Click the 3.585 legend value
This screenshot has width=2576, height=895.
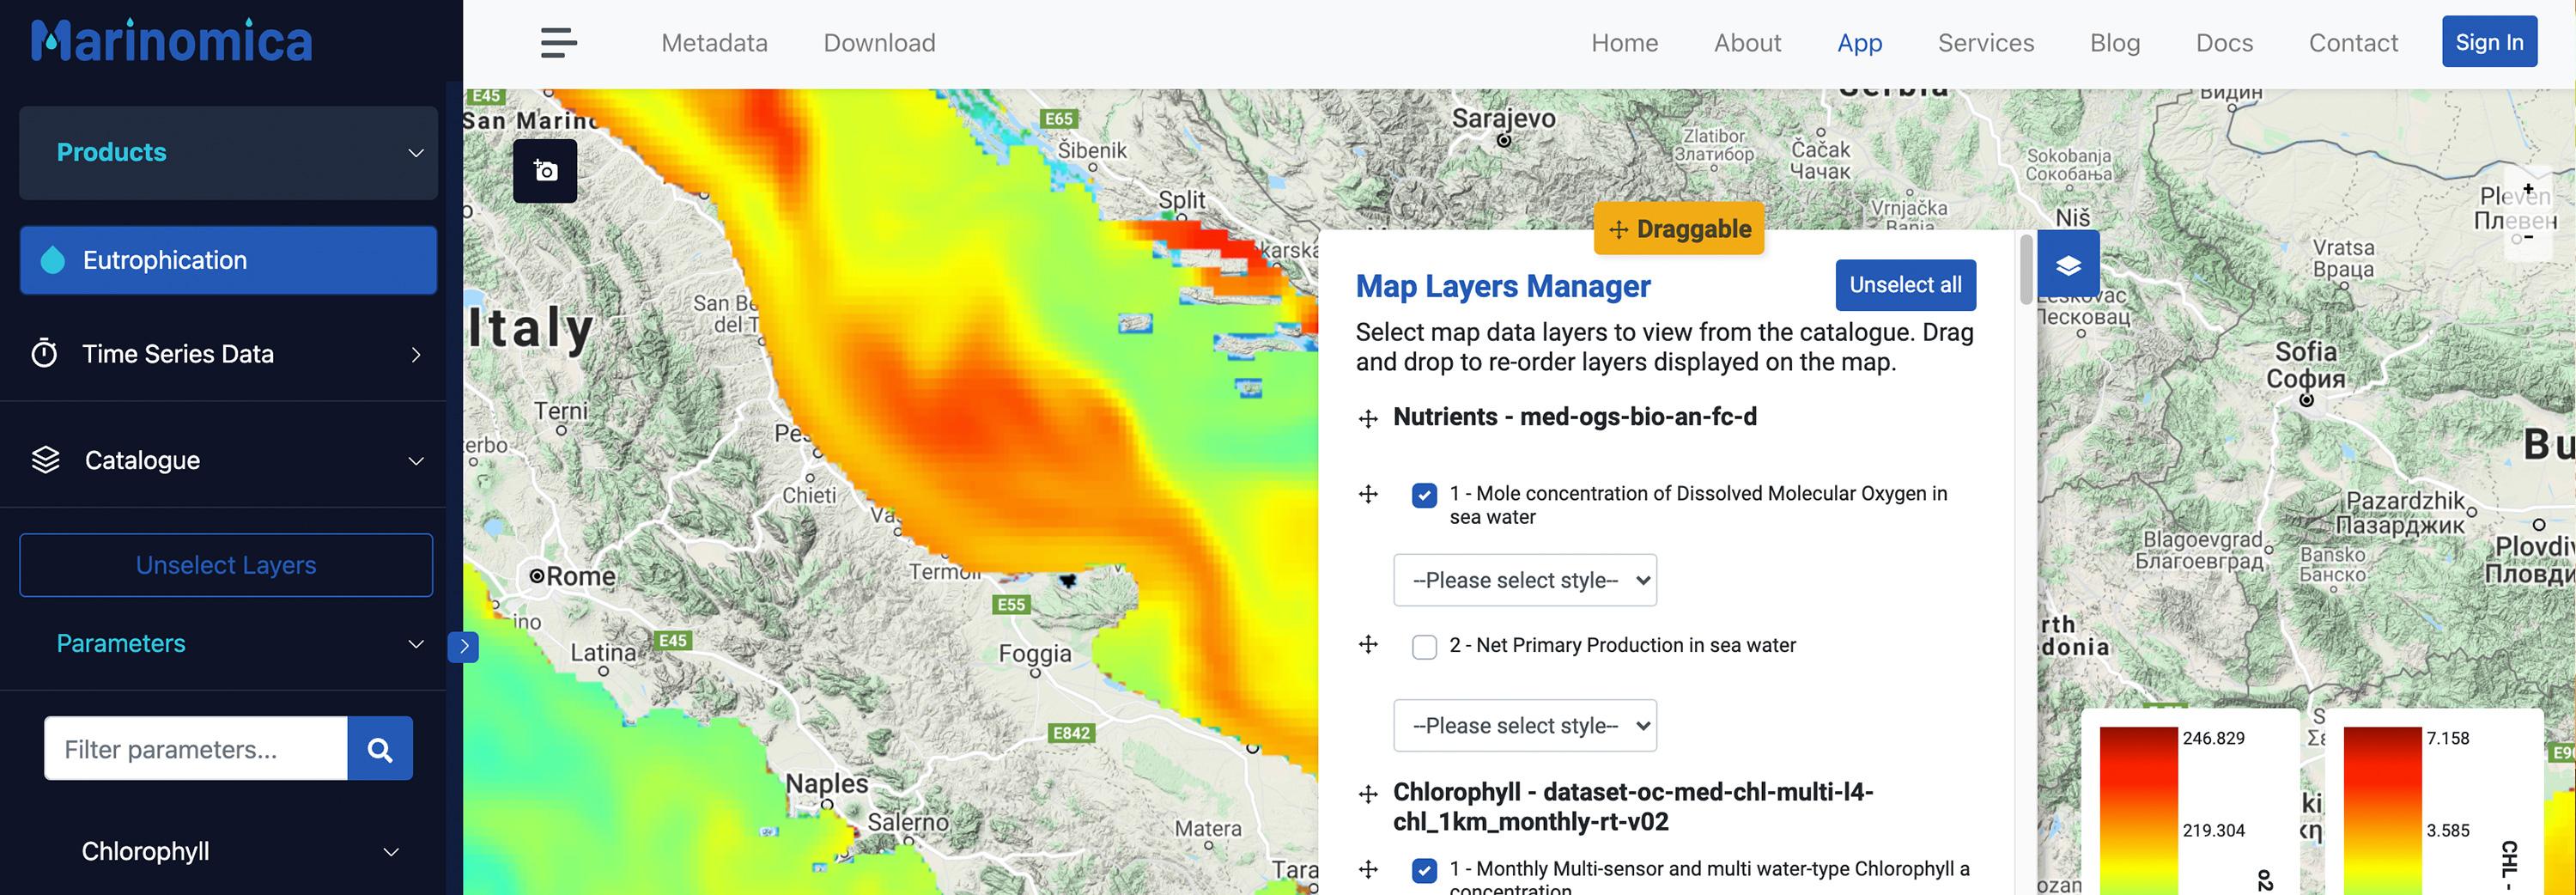[2447, 830]
